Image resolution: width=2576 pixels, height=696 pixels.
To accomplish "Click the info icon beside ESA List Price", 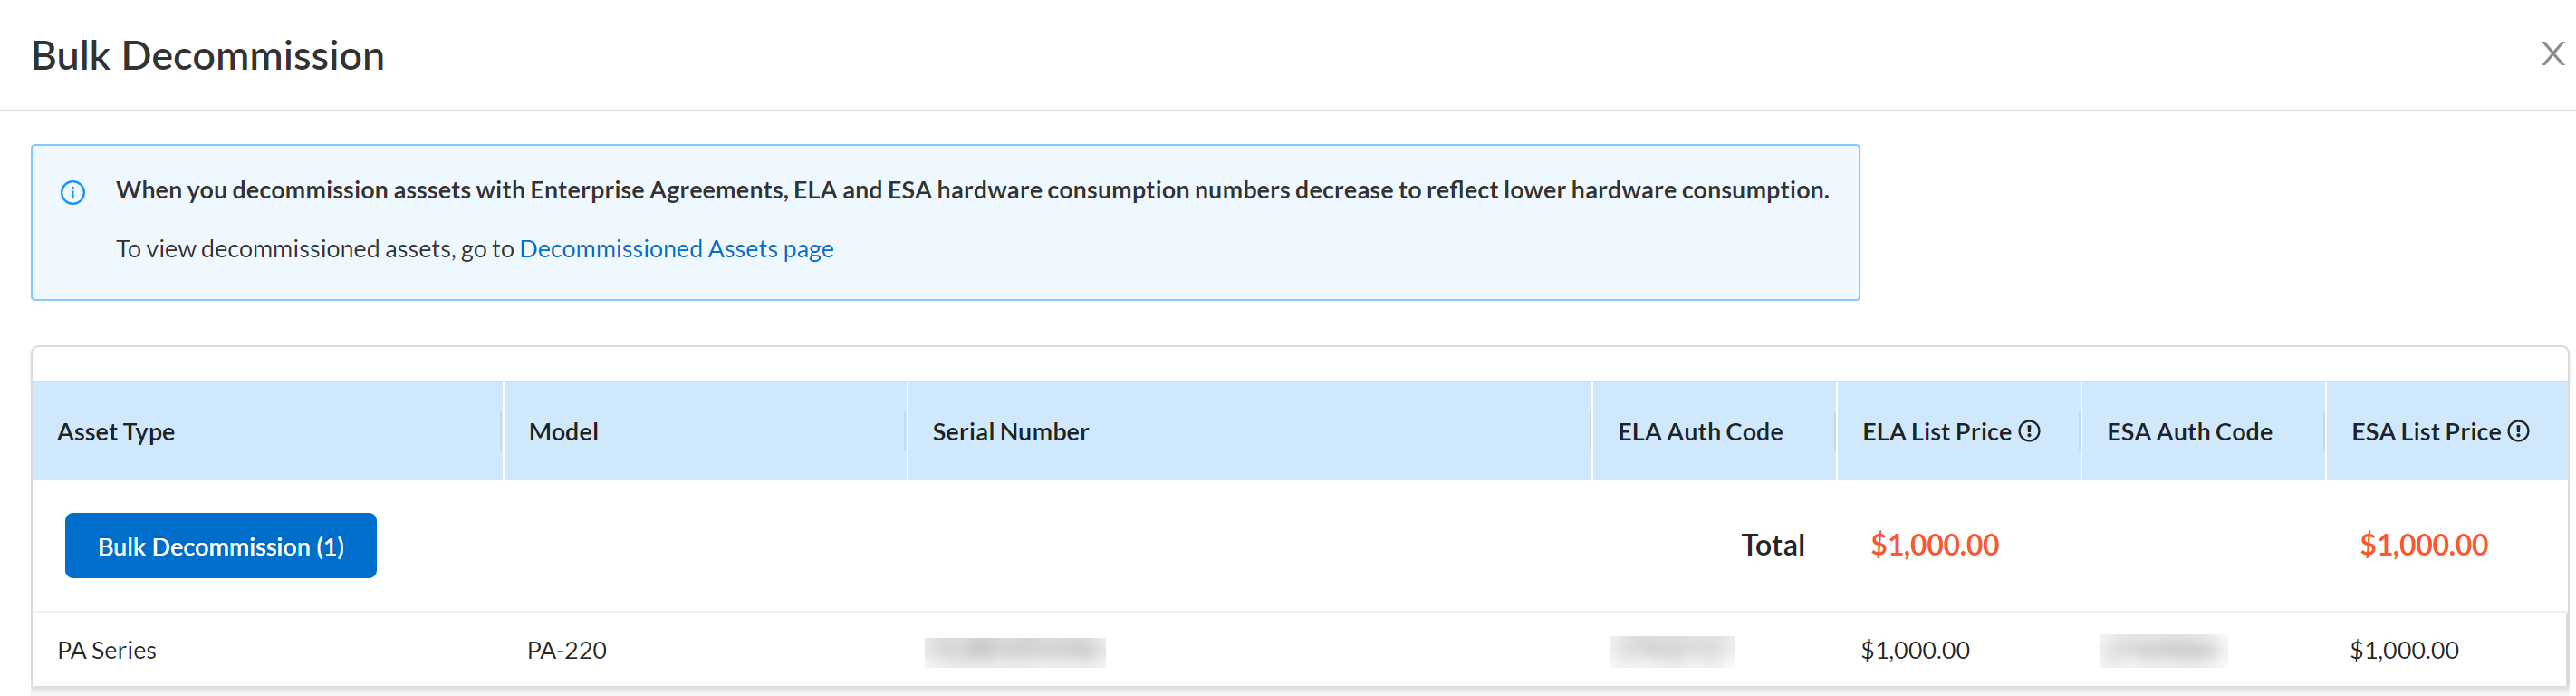I will tap(2519, 431).
